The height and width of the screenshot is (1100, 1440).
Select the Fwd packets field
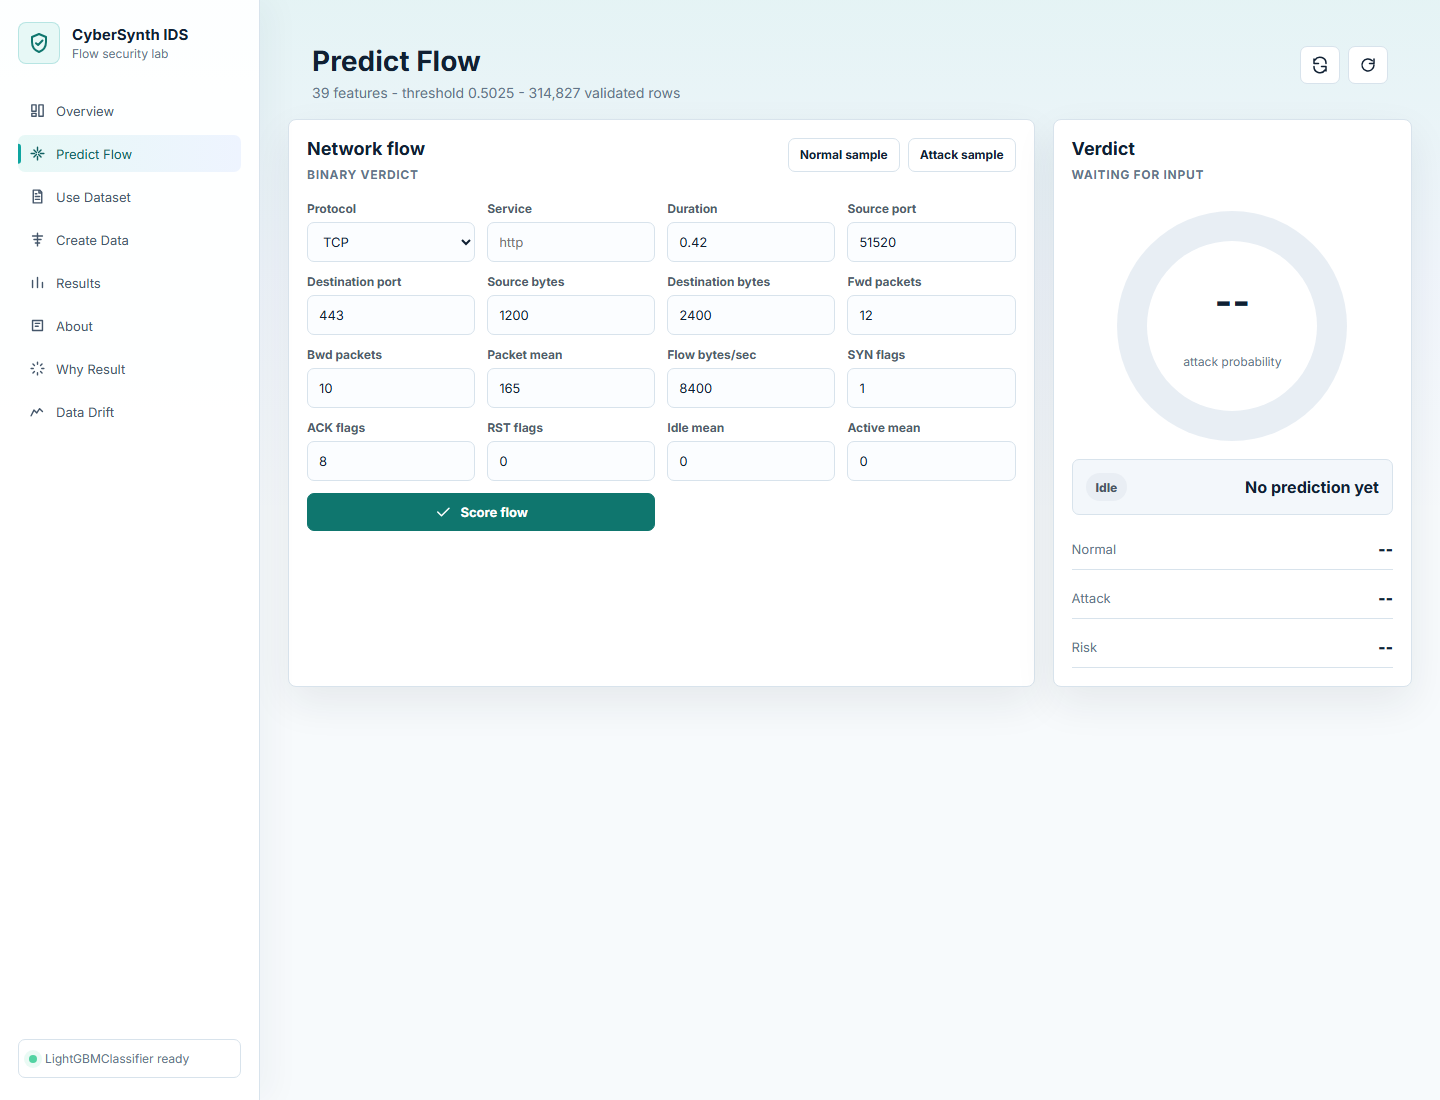point(931,315)
